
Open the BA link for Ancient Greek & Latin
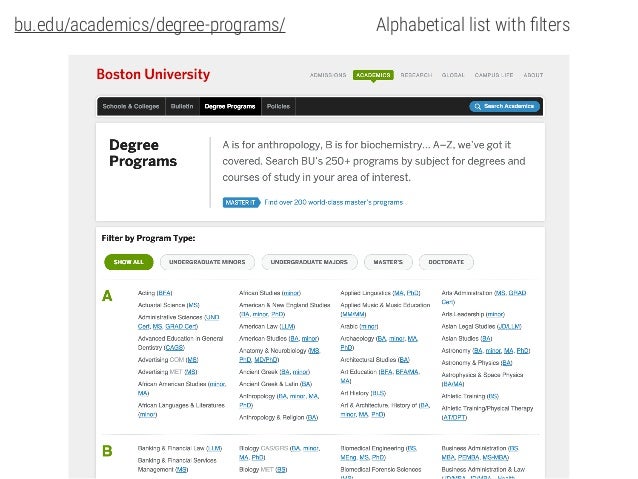[306, 384]
